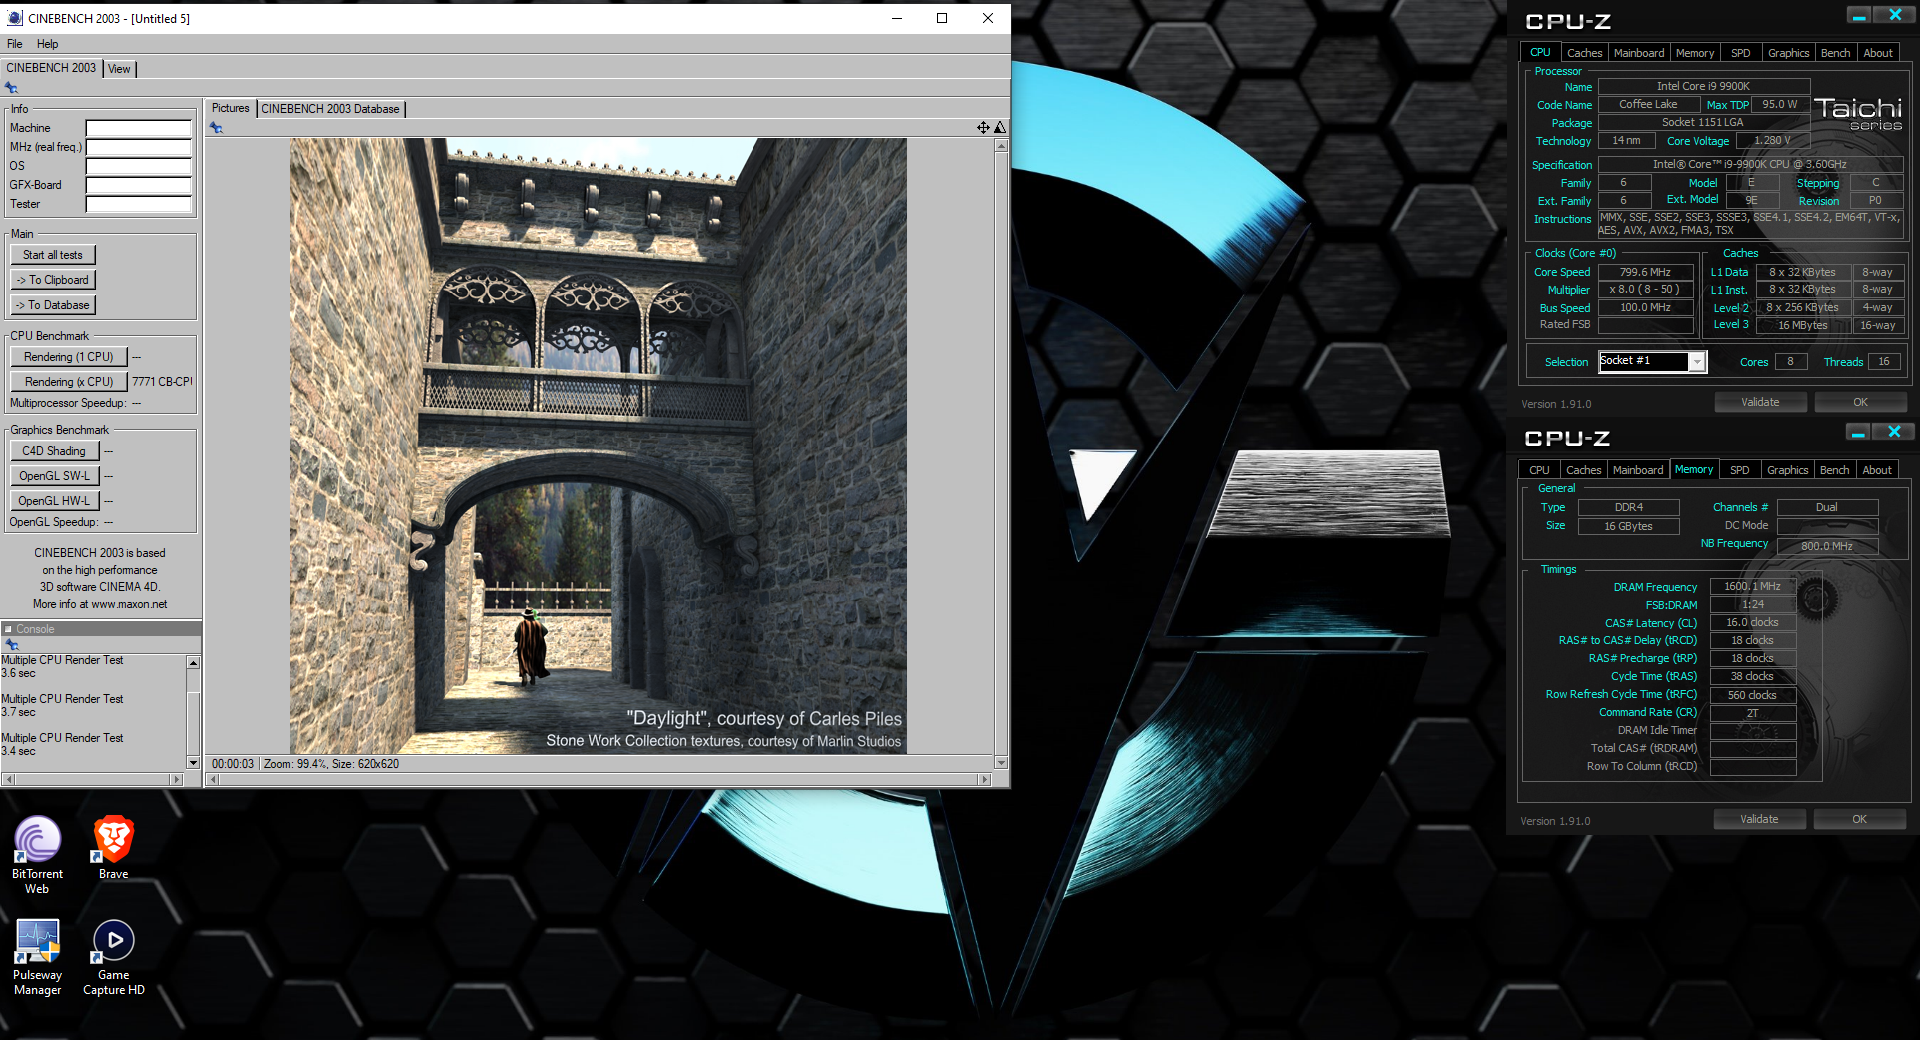Screen dimensions: 1920x1040
Task: Open the Mainboard tab in the upper CPU-Z window
Action: [1639, 53]
